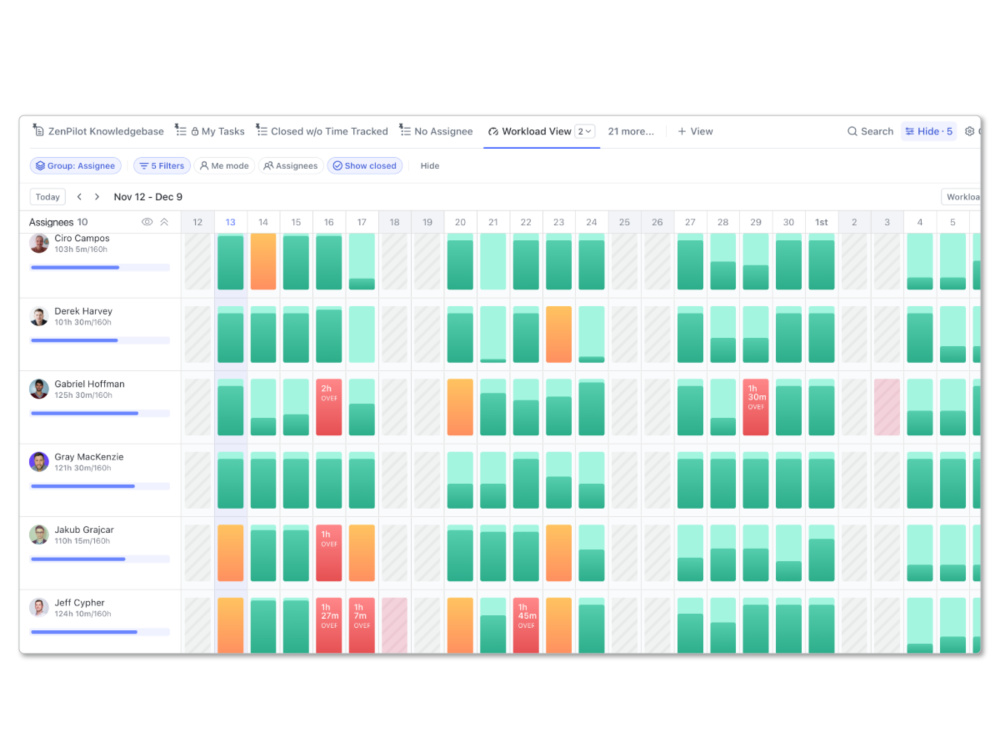The height and width of the screenshot is (750, 1000).
Task: Open Ciro Campos name
Action: pos(82,238)
